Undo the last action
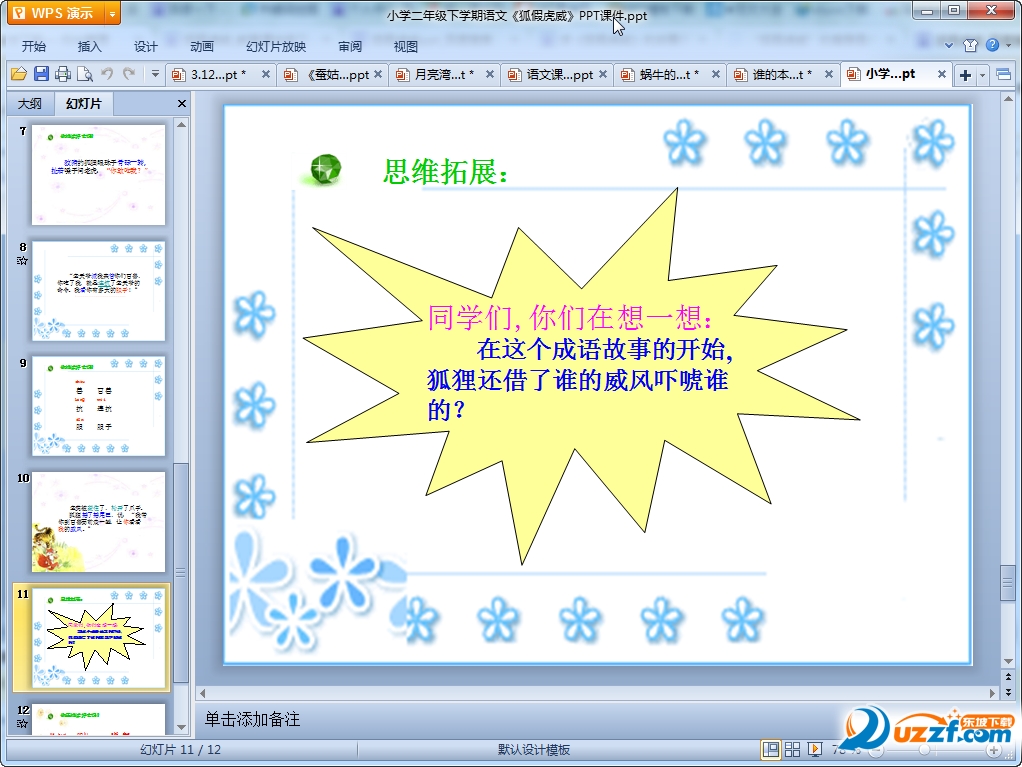This screenshot has height=767, width=1022. [x=107, y=74]
